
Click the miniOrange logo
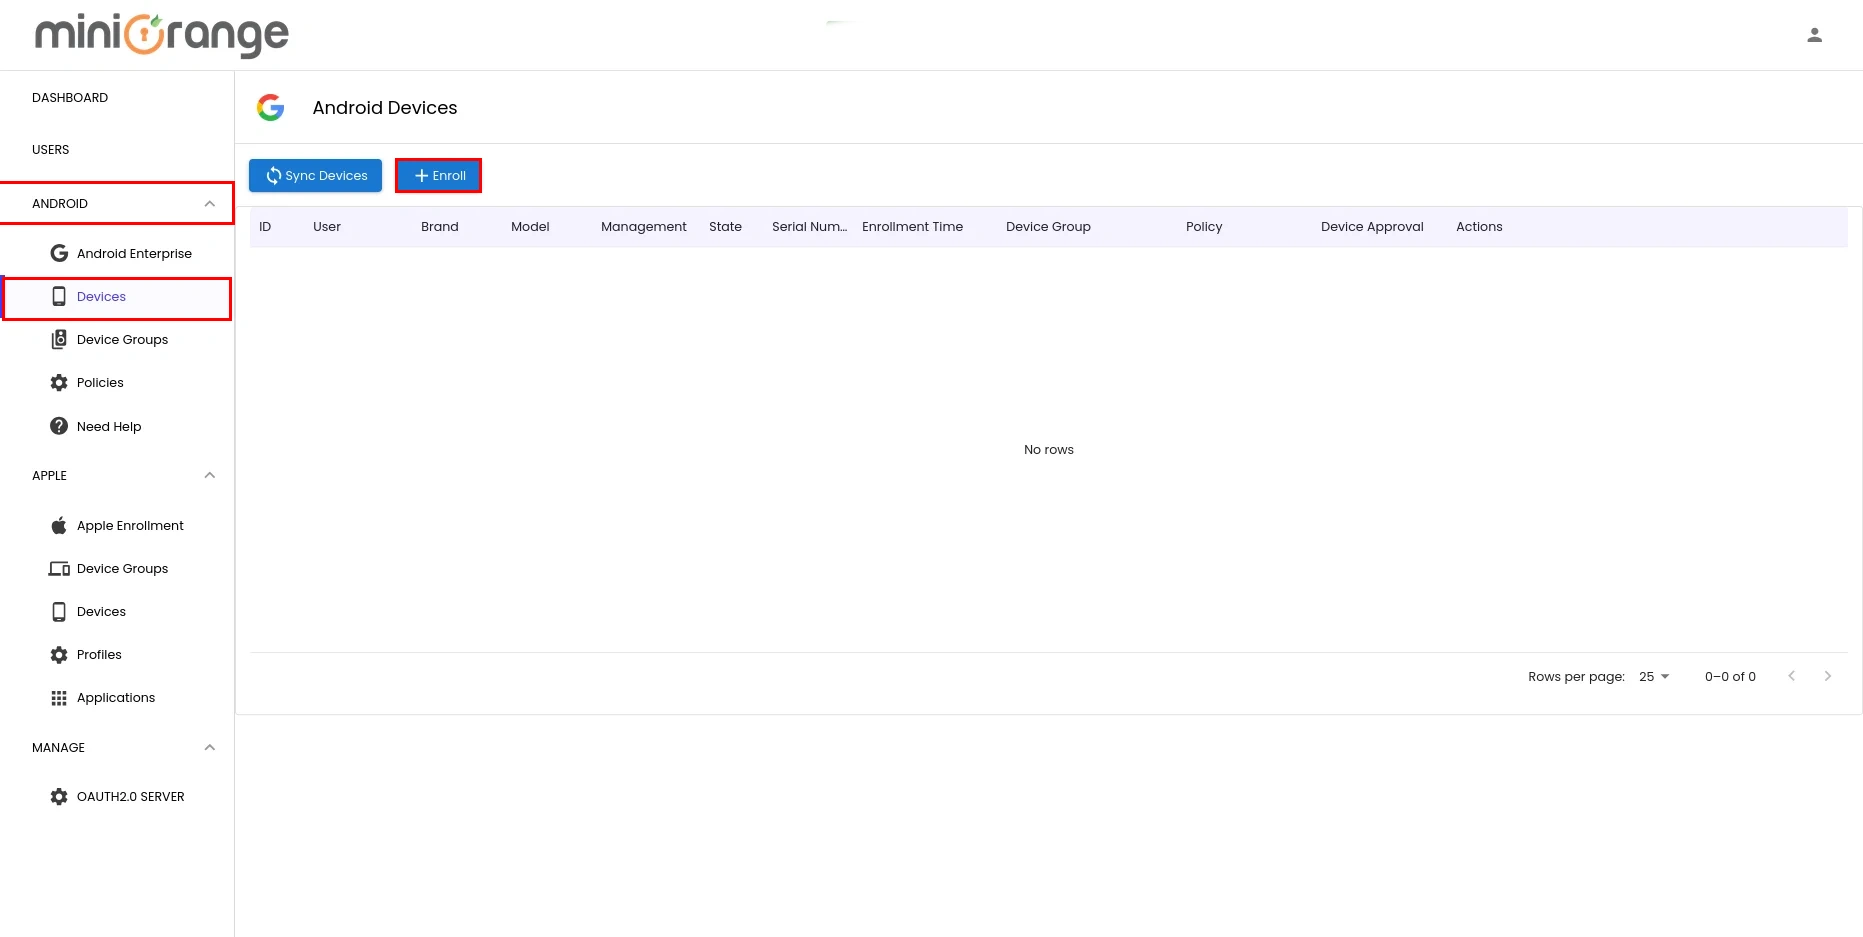(160, 35)
